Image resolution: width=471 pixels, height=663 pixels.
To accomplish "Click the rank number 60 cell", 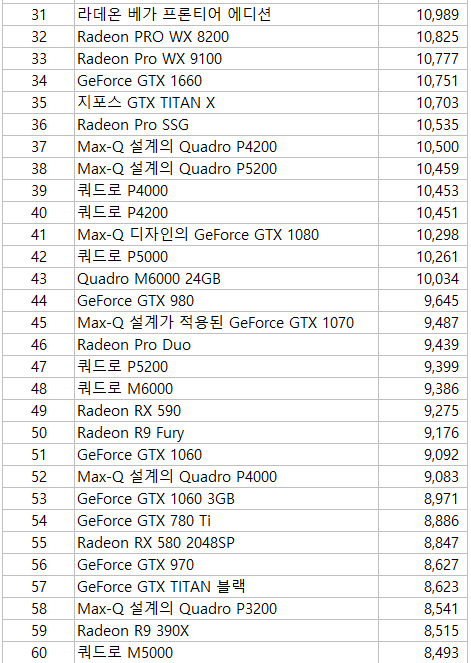I will [38, 652].
